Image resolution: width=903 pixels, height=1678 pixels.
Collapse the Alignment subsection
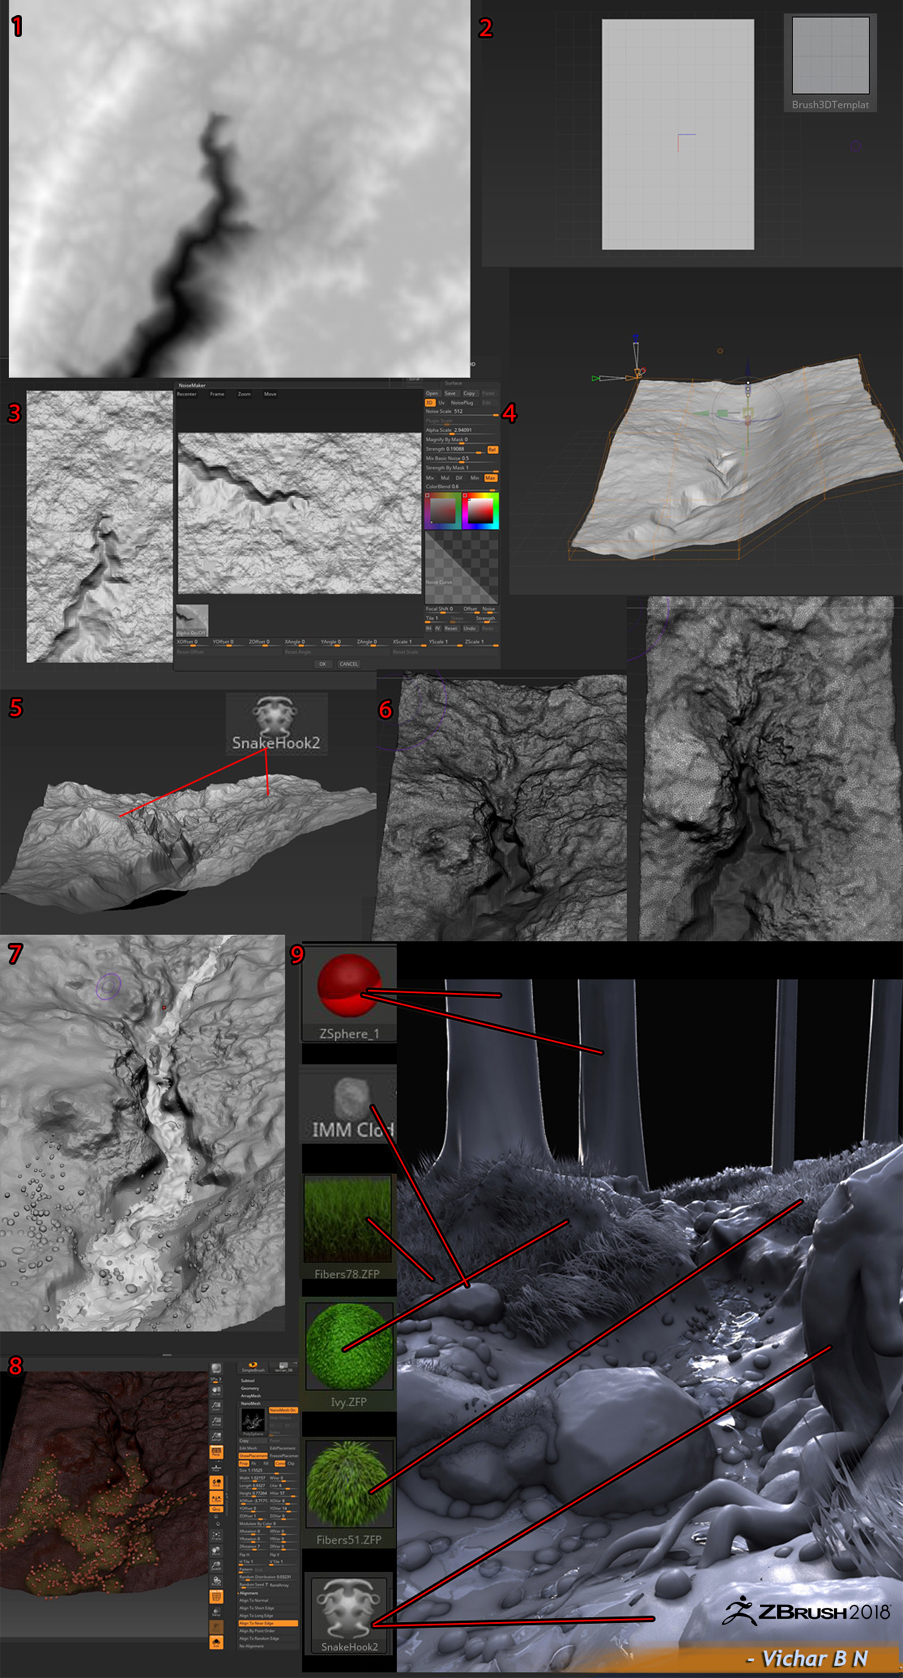[x=249, y=1593]
